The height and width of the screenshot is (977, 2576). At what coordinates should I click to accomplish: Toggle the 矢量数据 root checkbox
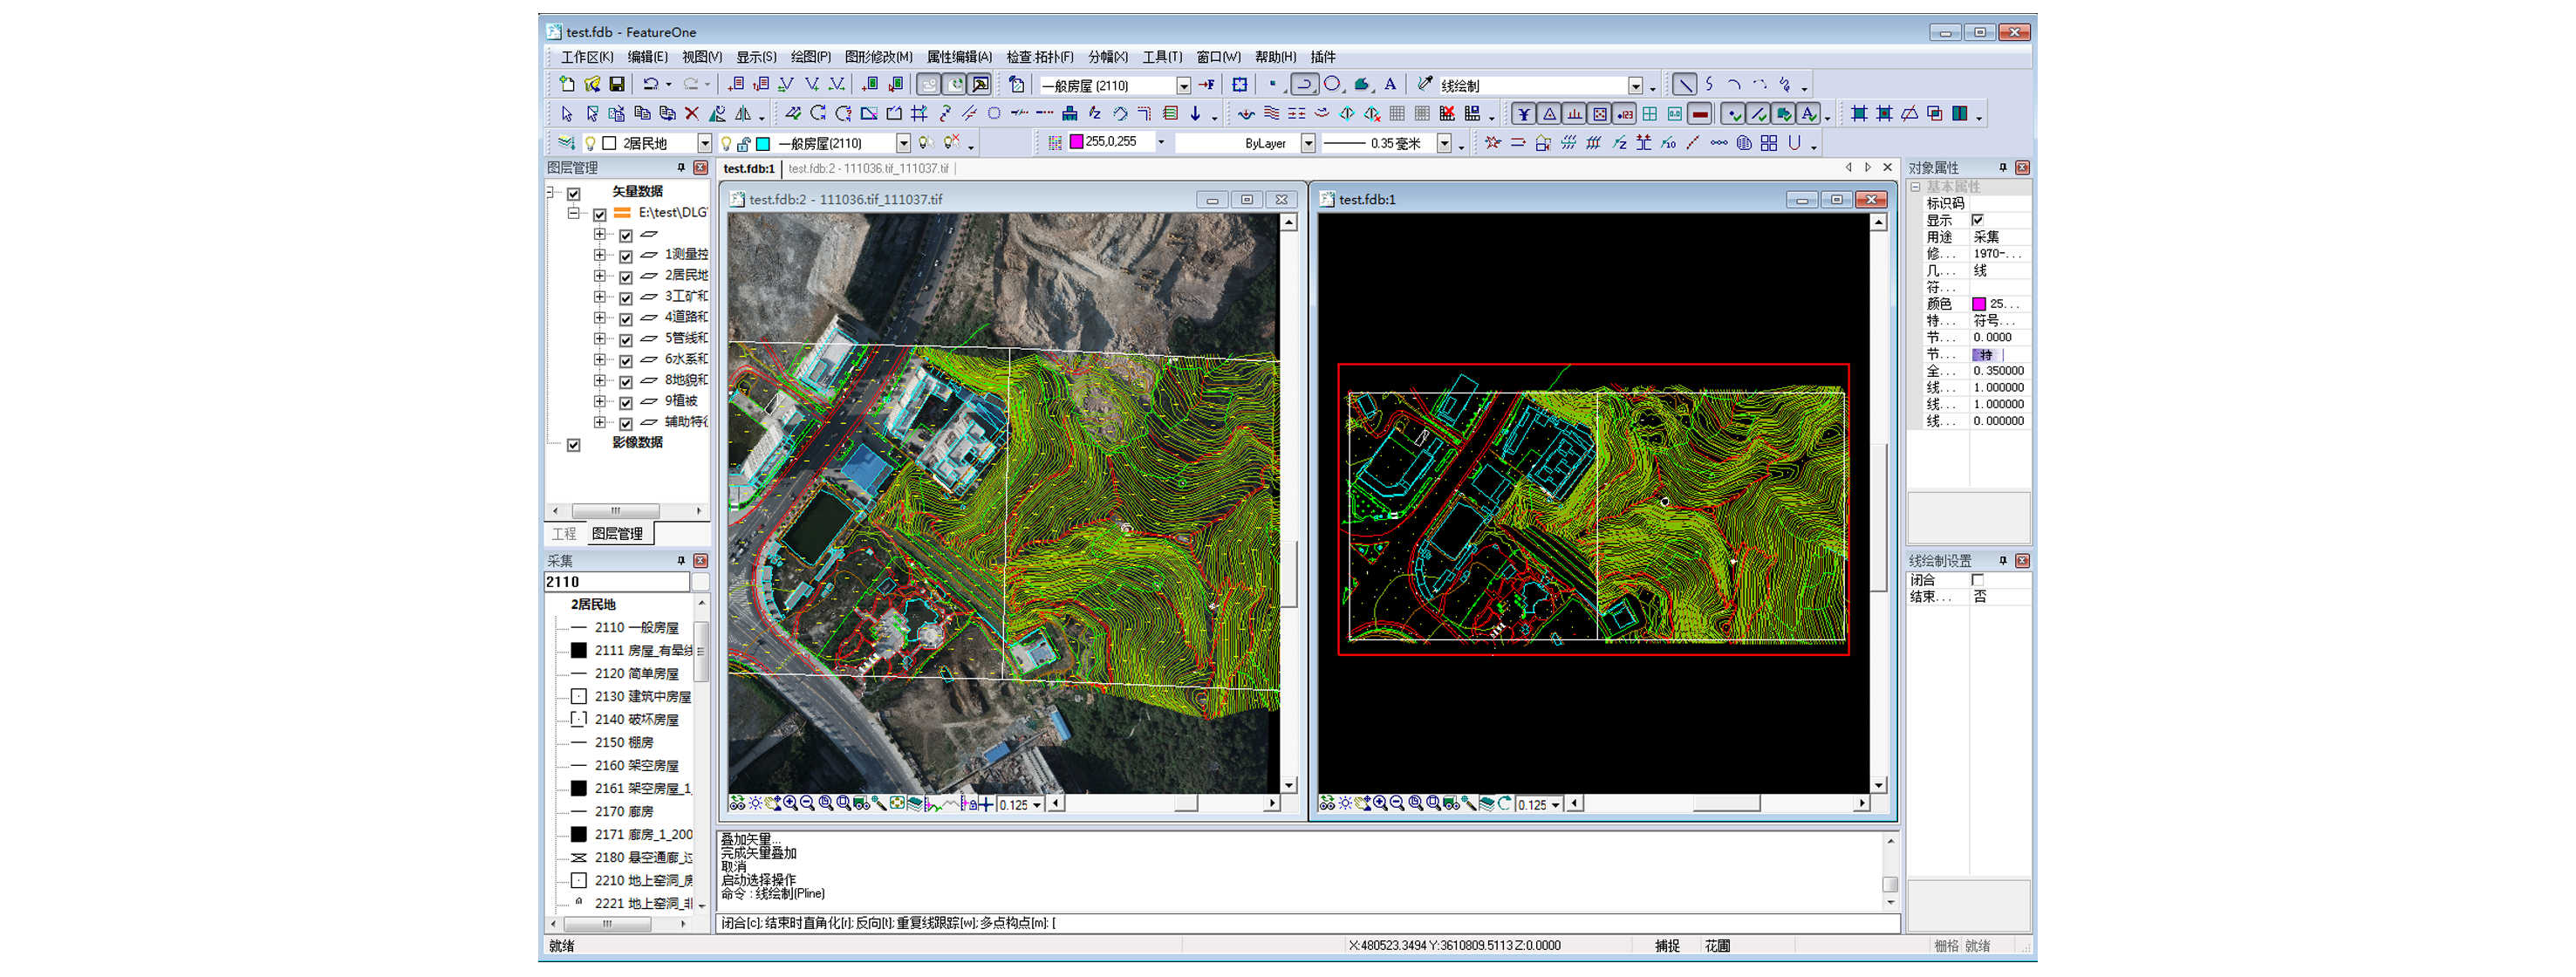pyautogui.click(x=574, y=193)
